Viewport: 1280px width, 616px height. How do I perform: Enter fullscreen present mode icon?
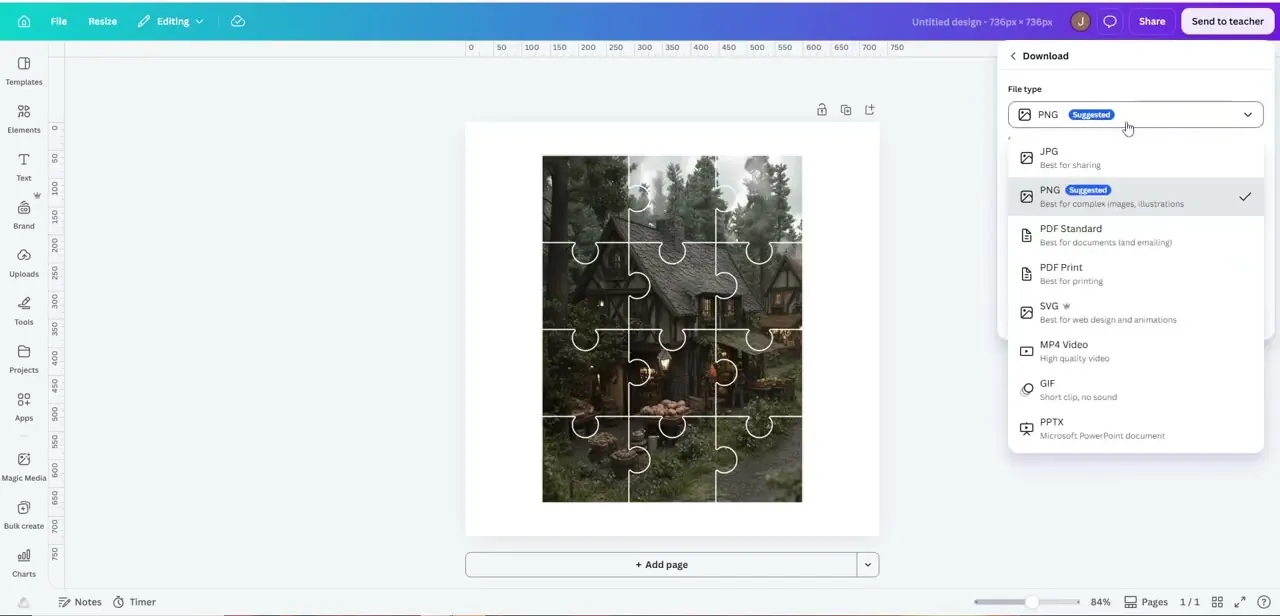pos(1241,602)
